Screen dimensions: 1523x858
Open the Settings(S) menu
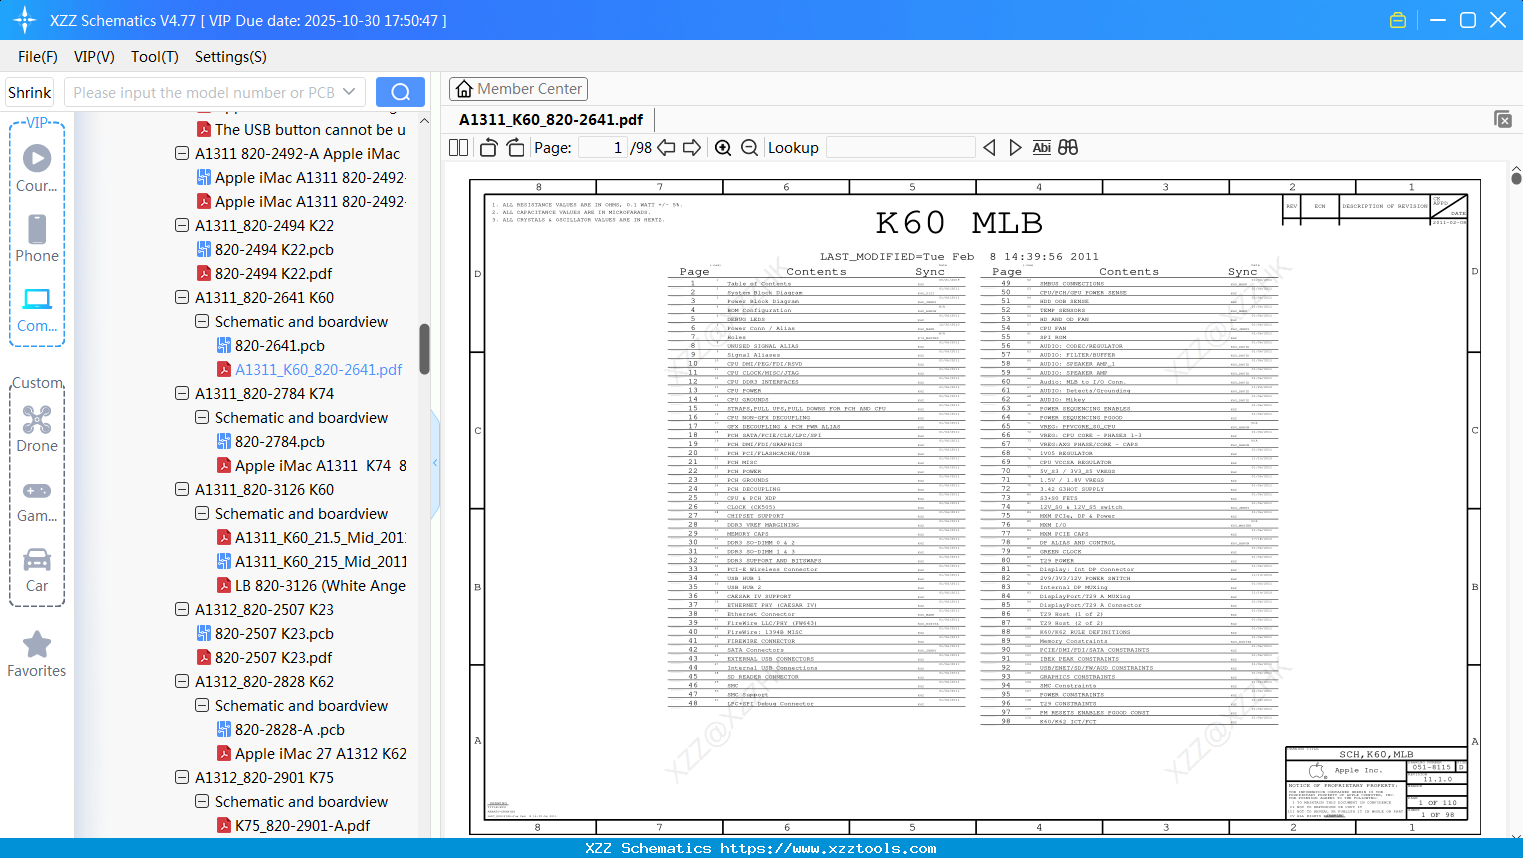[231, 57]
